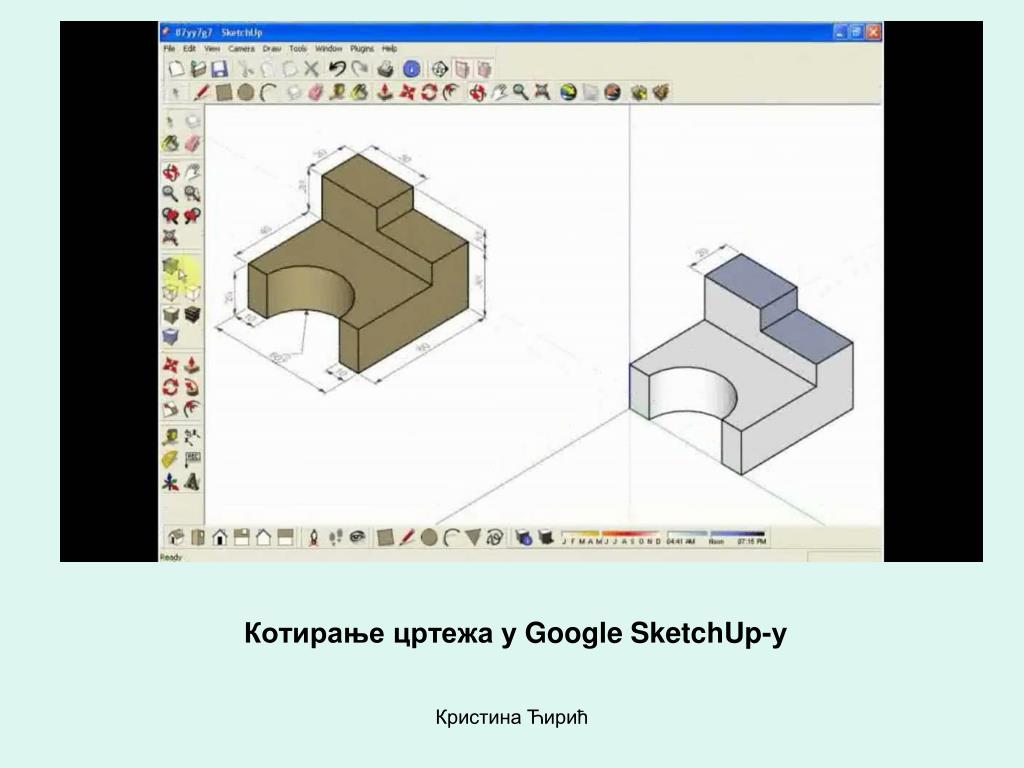Open the Draw menu
Screen dimensions: 1024x768
point(272,49)
